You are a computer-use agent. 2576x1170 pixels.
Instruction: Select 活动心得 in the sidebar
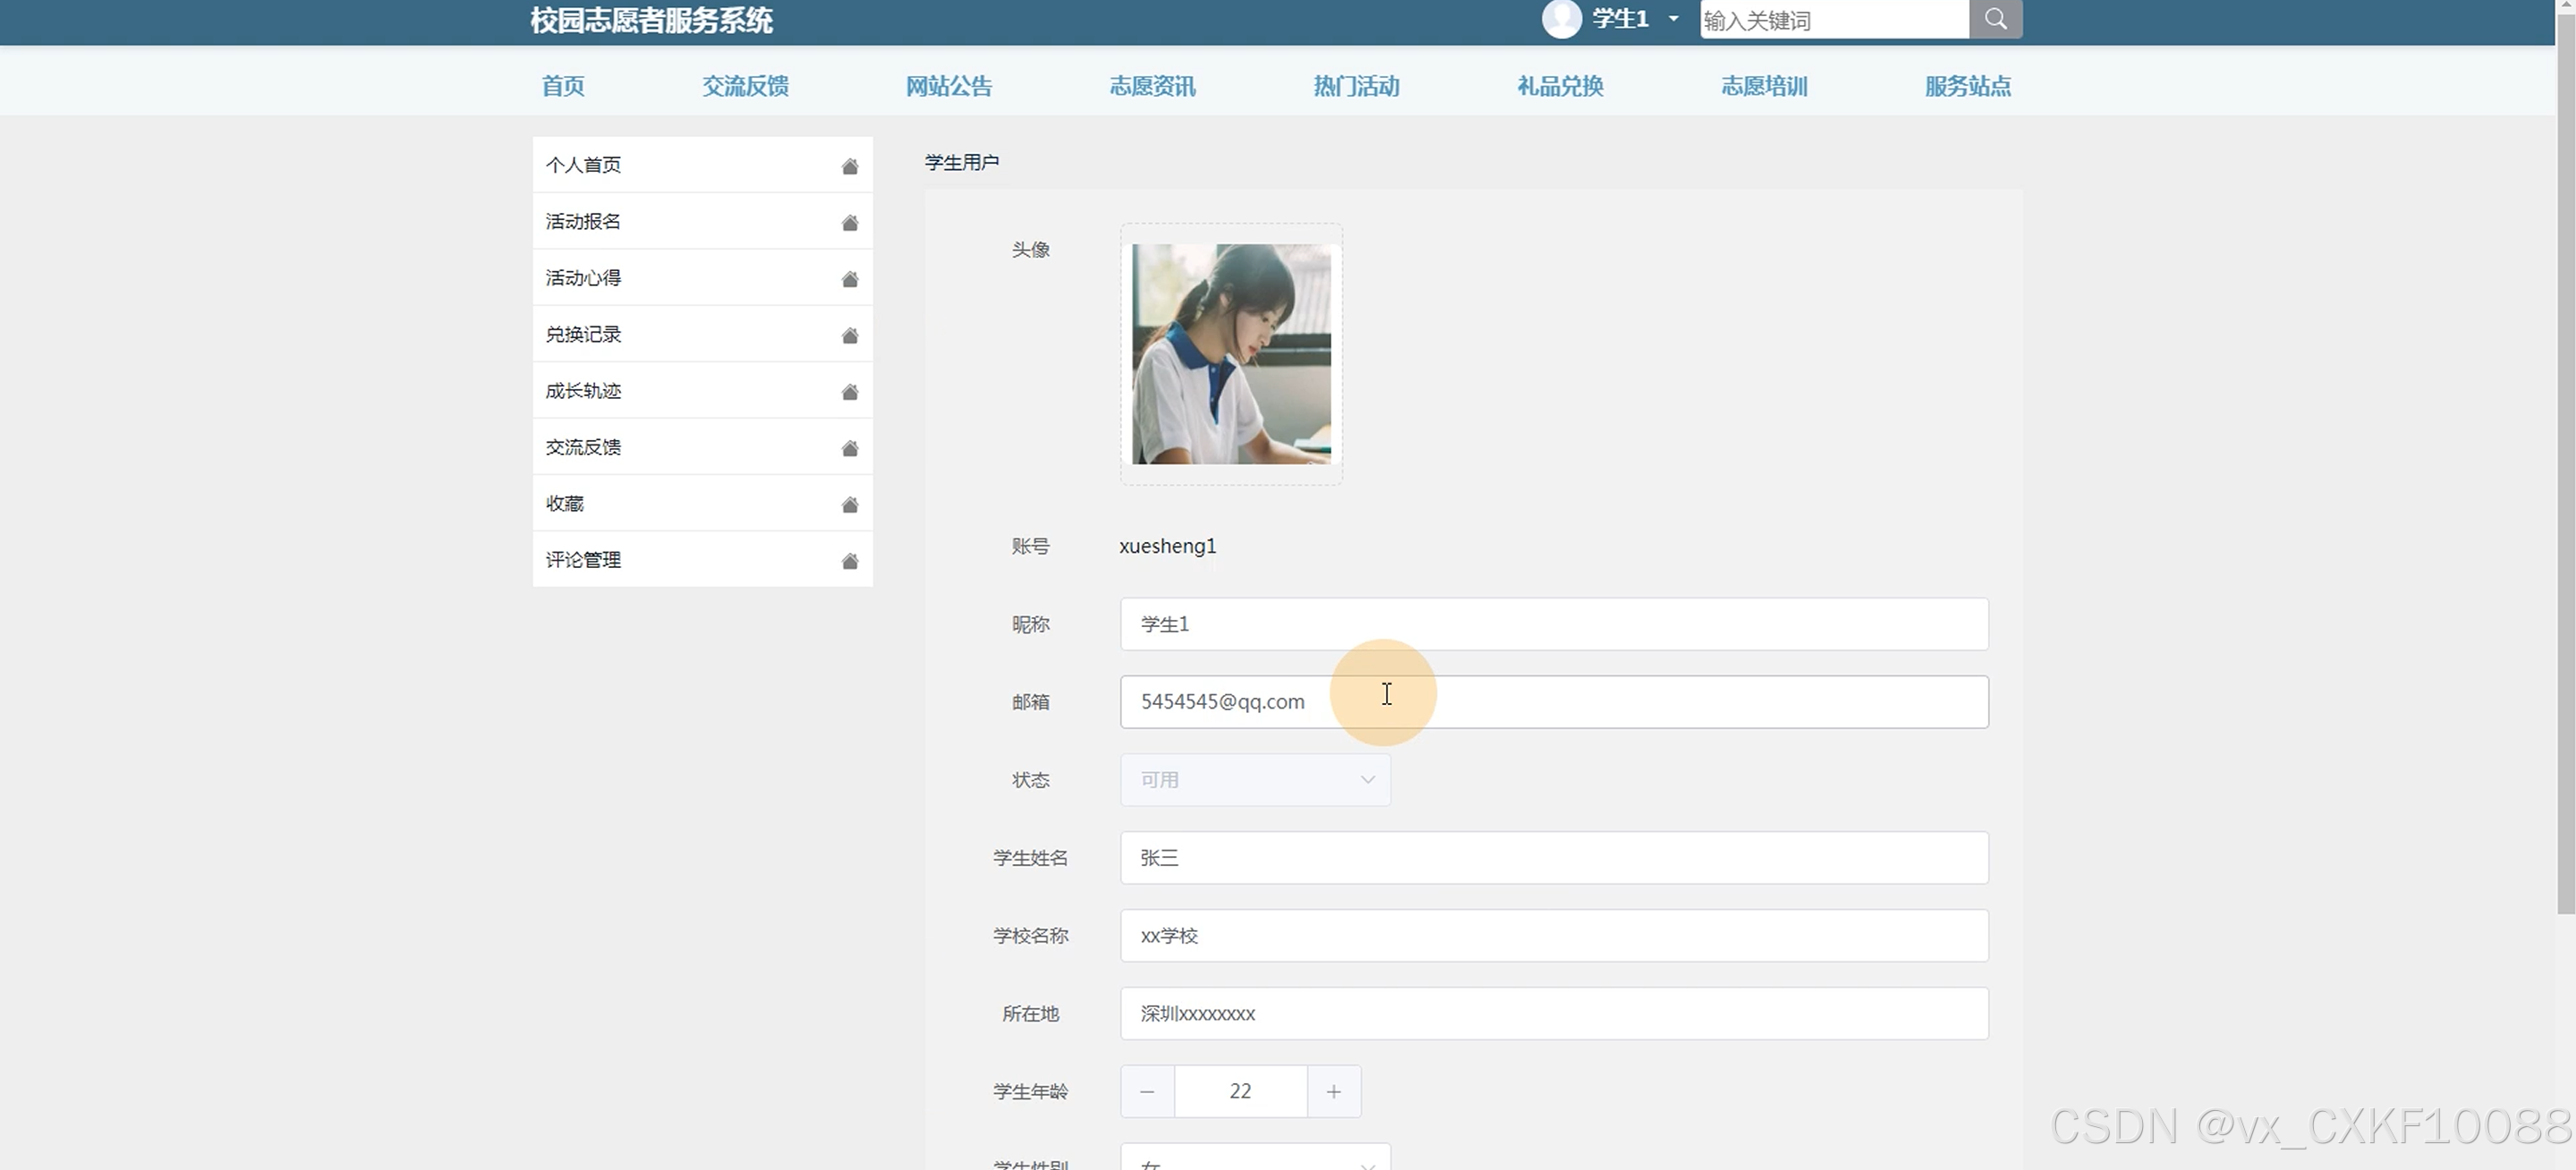click(584, 278)
